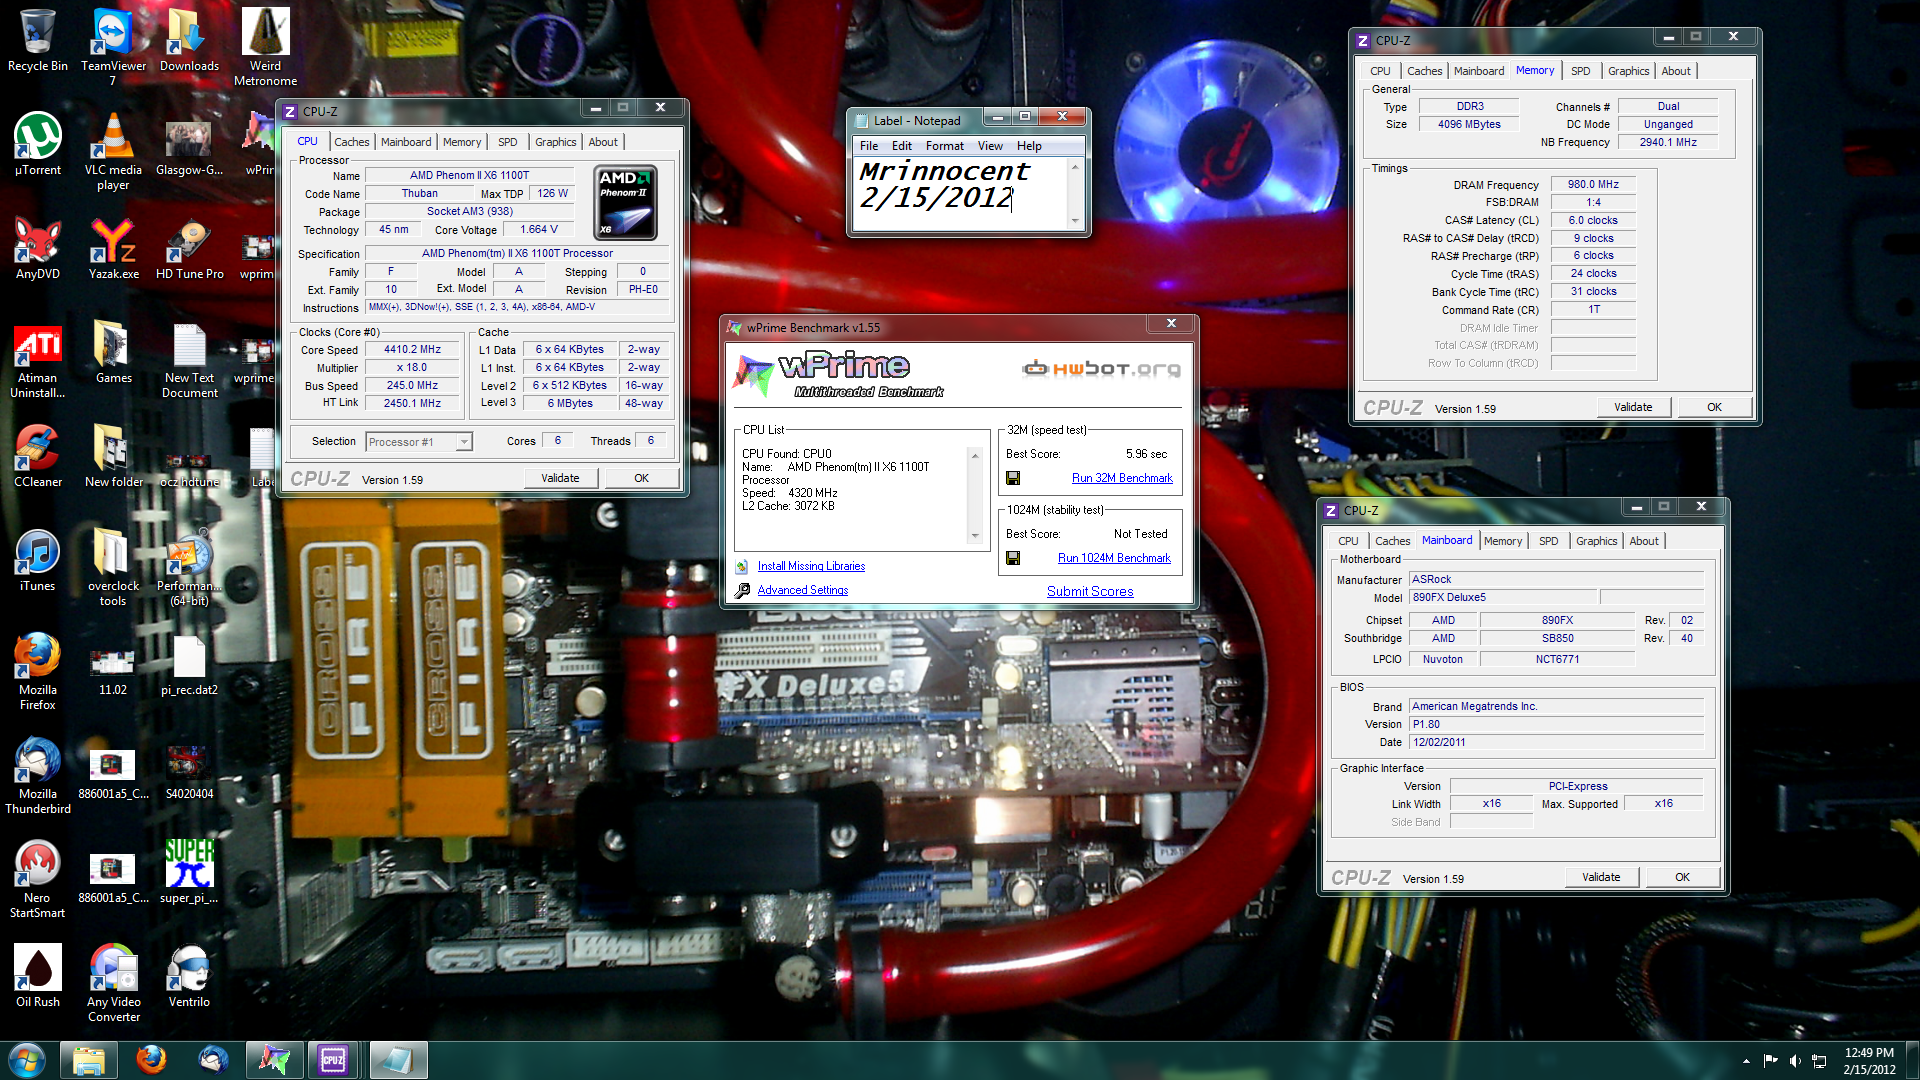This screenshot has height=1080, width=1920.
Task: Click Core Speed value 4410.2 MHz
Action: [x=412, y=350]
